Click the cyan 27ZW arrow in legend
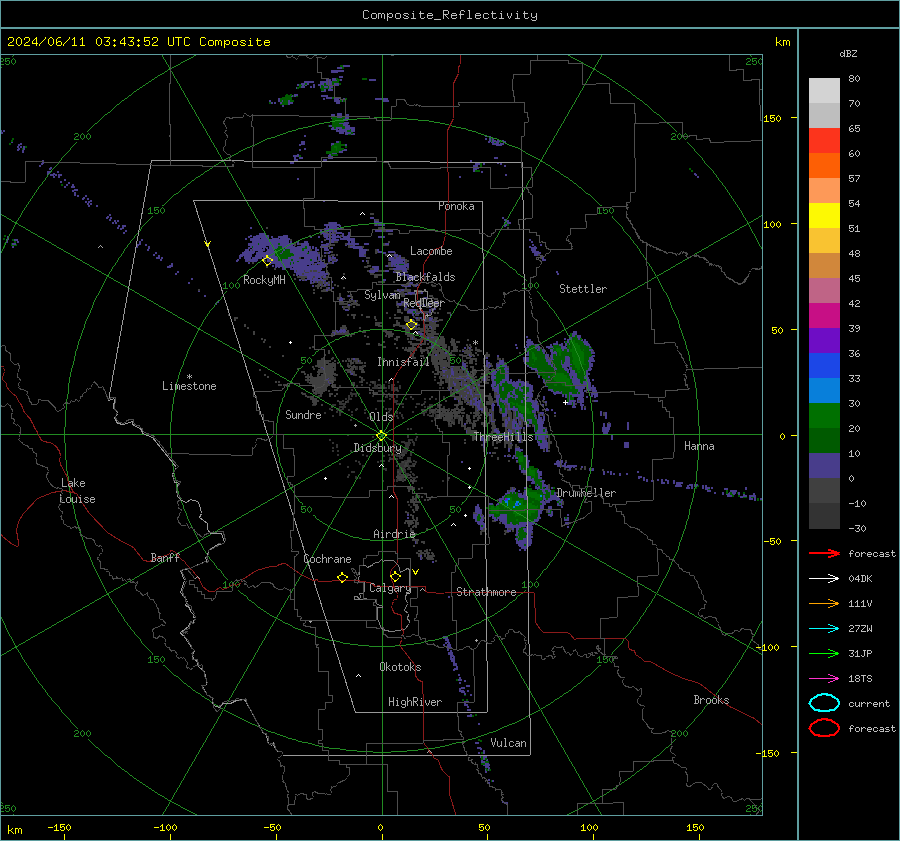The height and width of the screenshot is (841, 900). 824,629
